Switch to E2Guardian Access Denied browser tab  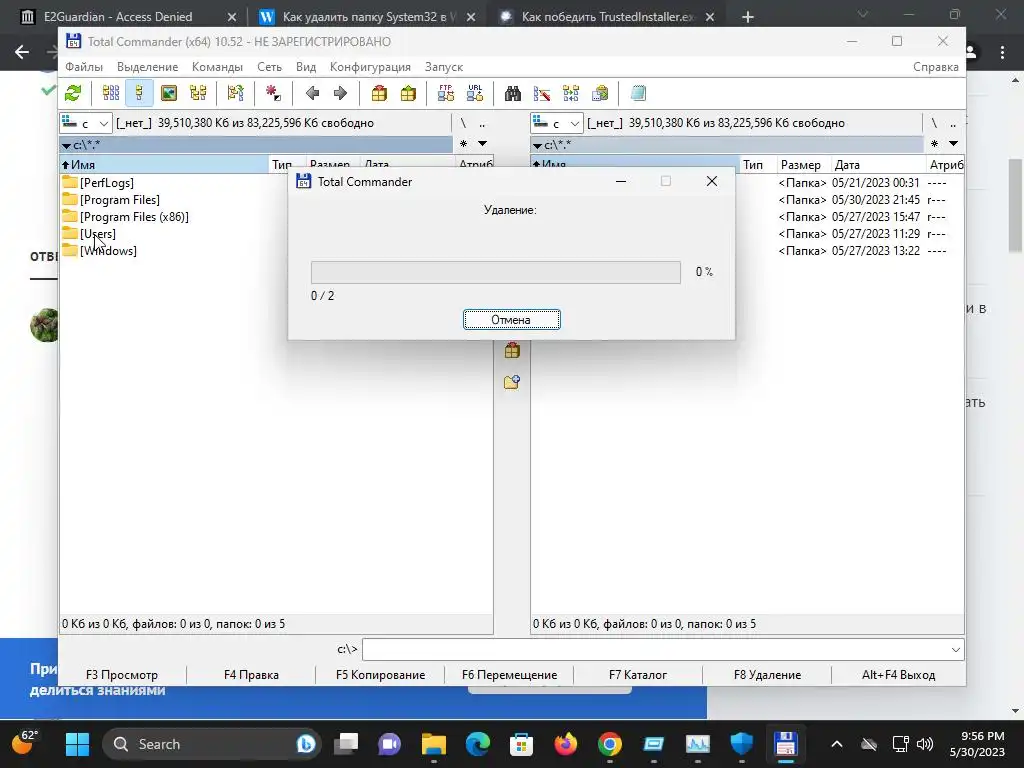[x=118, y=17]
